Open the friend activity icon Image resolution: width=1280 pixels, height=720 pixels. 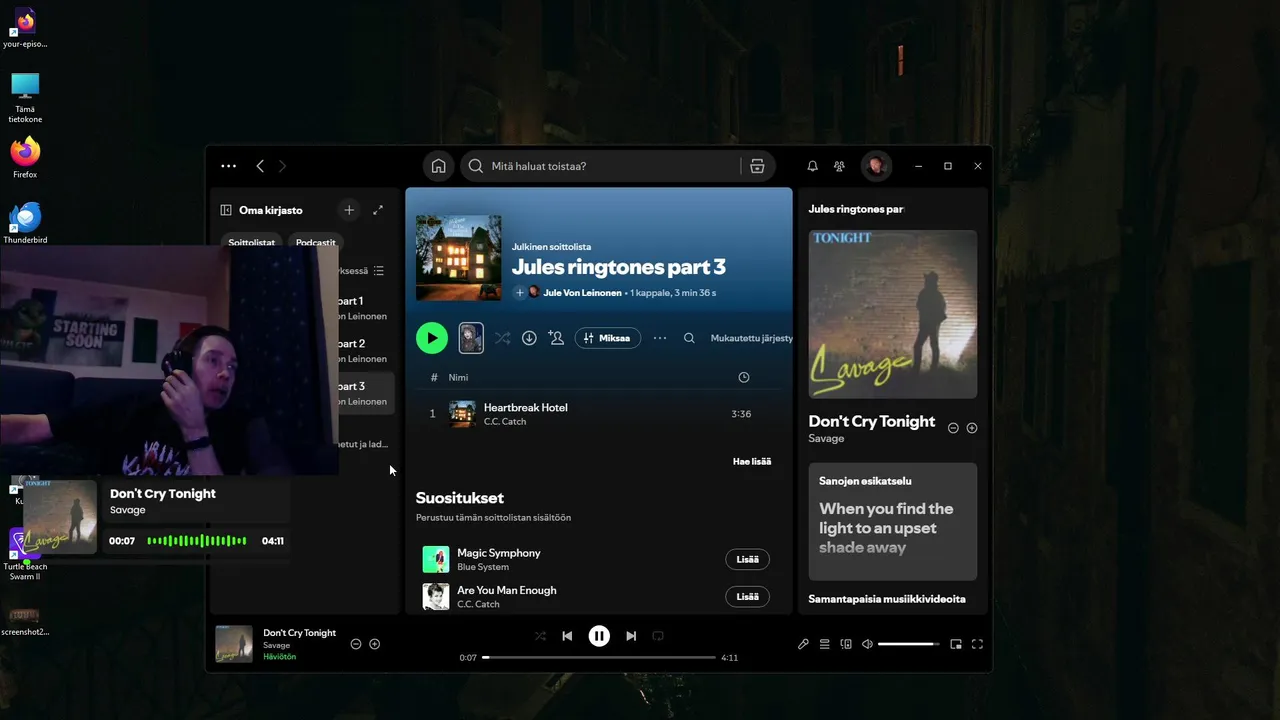[839, 166]
